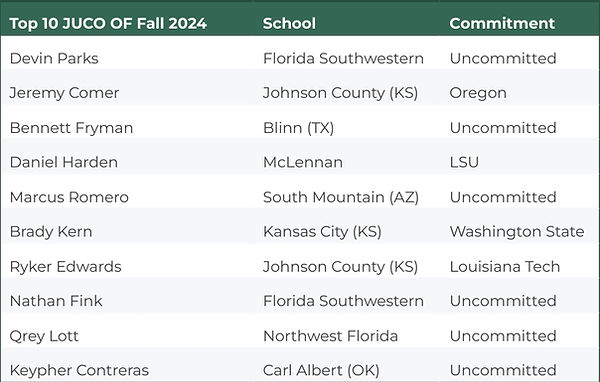The width and height of the screenshot is (600, 382).
Task: Select Keypher Contreras in last row
Action: [79, 371]
